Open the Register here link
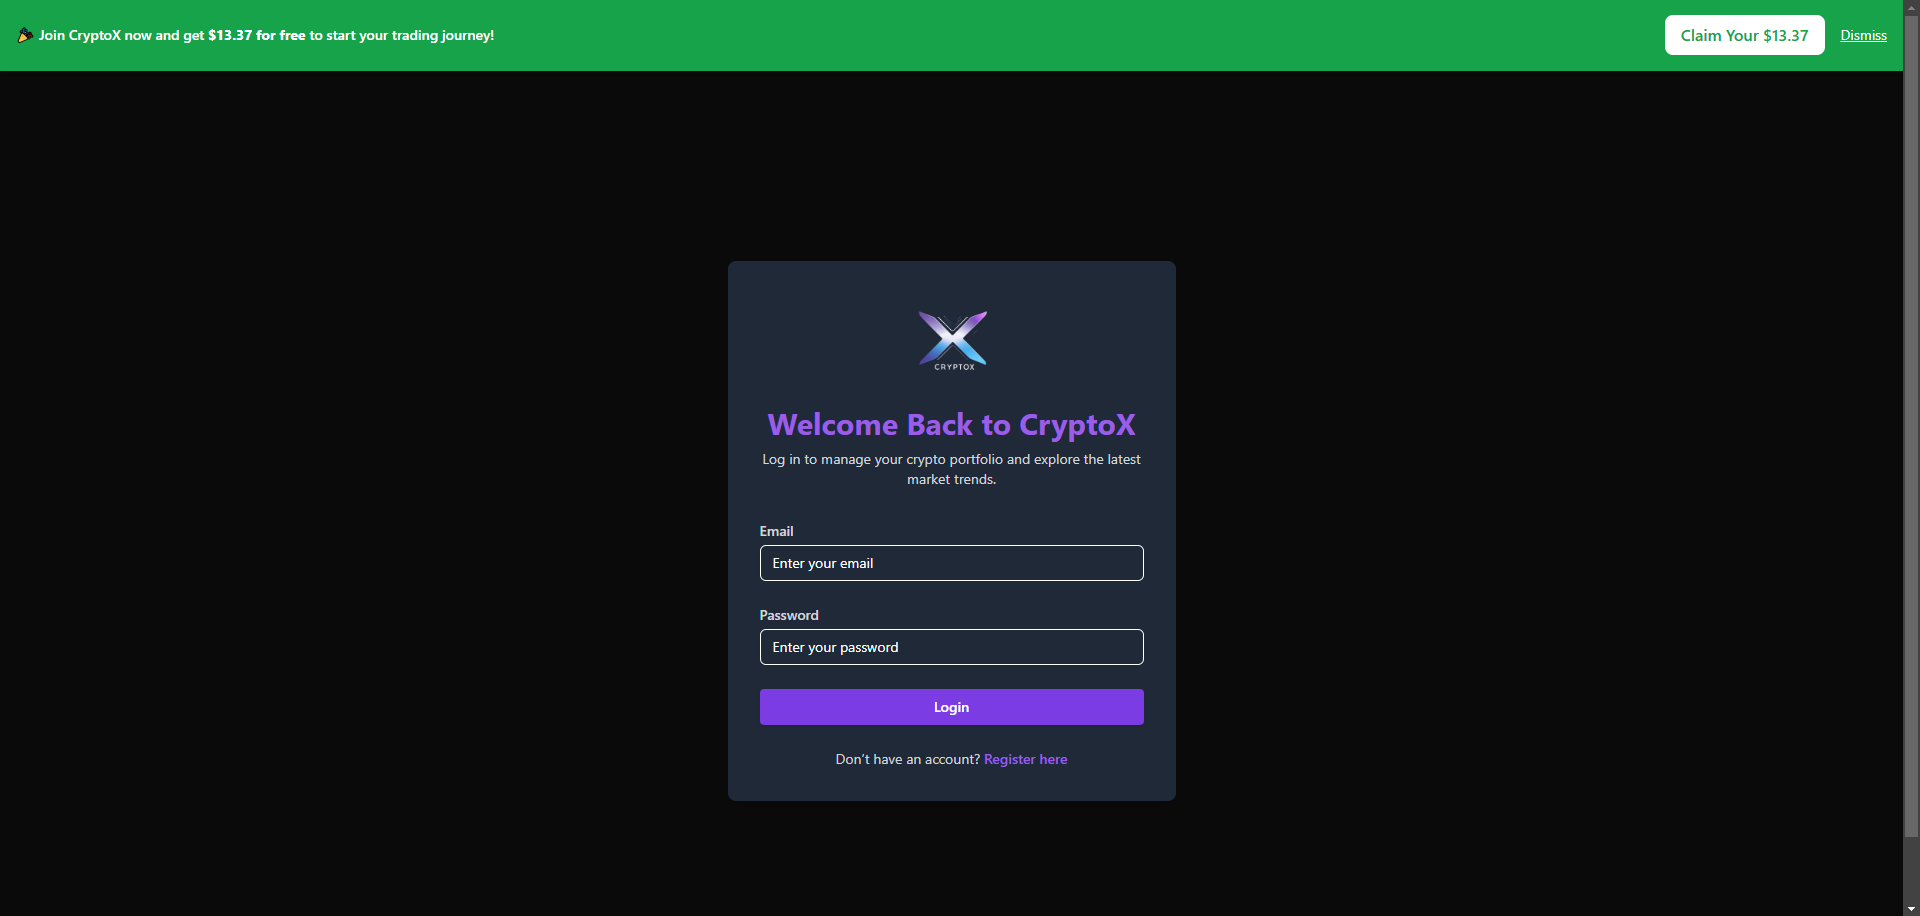1920x916 pixels. (1025, 759)
